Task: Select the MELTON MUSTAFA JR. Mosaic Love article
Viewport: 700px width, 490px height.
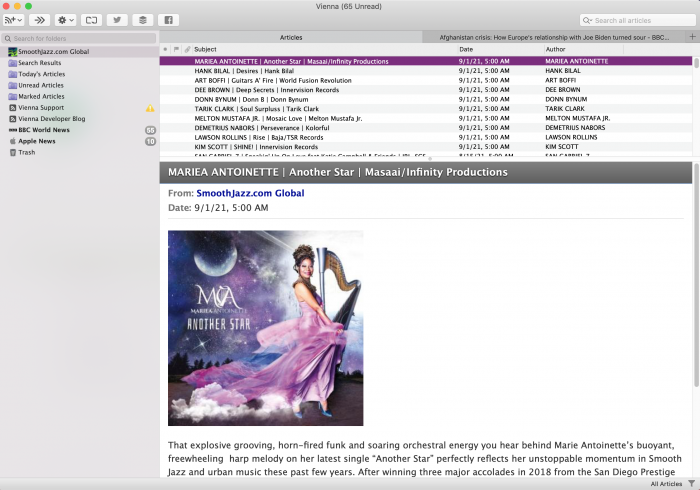Action: pyautogui.click(x=426, y=118)
